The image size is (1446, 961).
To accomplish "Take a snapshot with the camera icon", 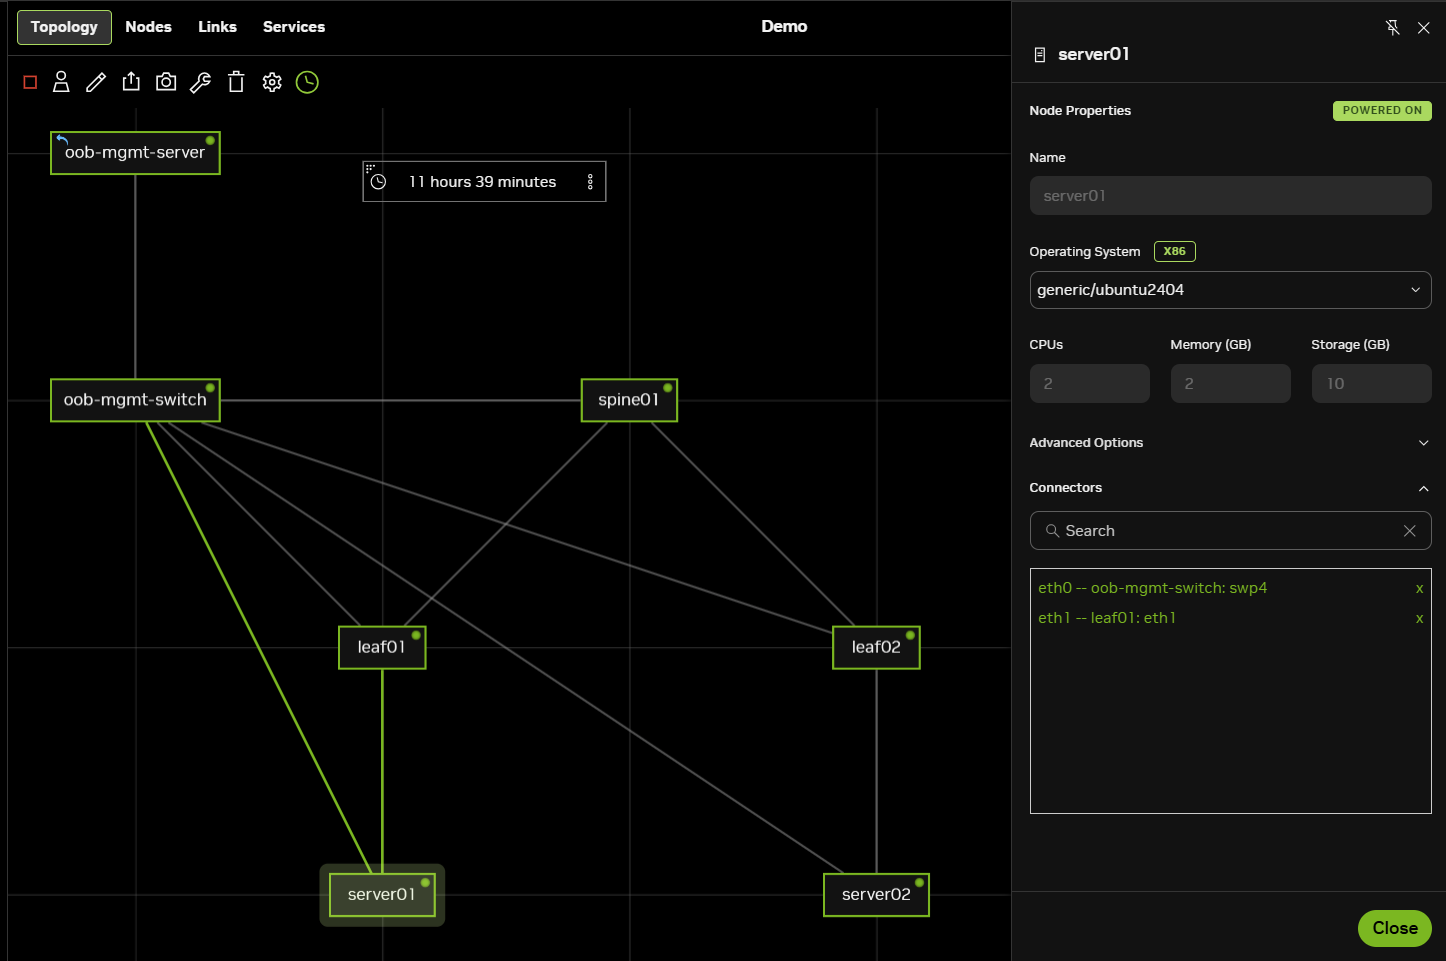I will point(166,82).
